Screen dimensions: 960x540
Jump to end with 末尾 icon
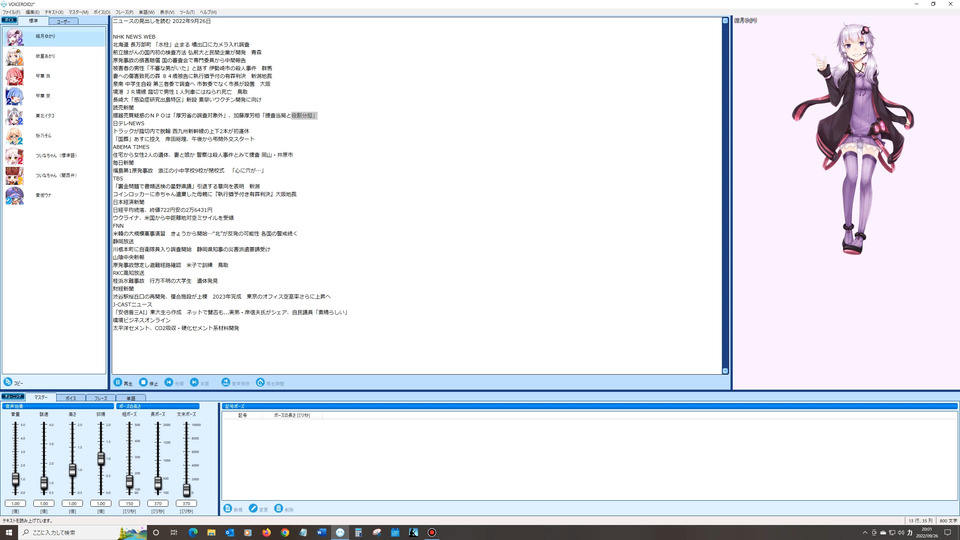[x=194, y=382]
